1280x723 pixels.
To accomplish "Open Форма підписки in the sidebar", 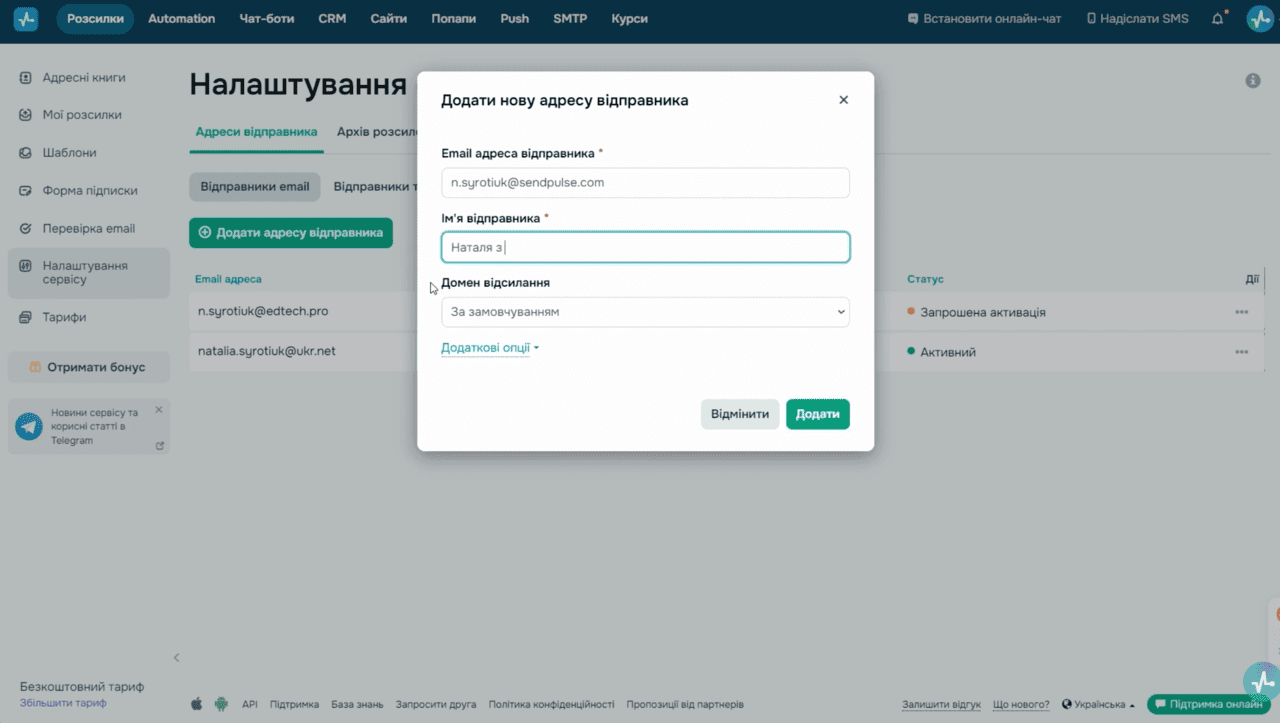I will [90, 191].
